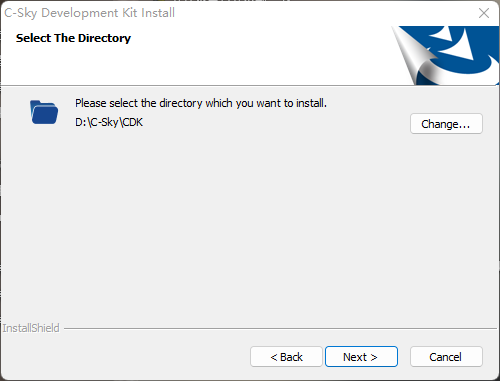Hit the Cancel button at the bottom right
Image resolution: width=500 pixels, height=381 pixels.
(446, 357)
